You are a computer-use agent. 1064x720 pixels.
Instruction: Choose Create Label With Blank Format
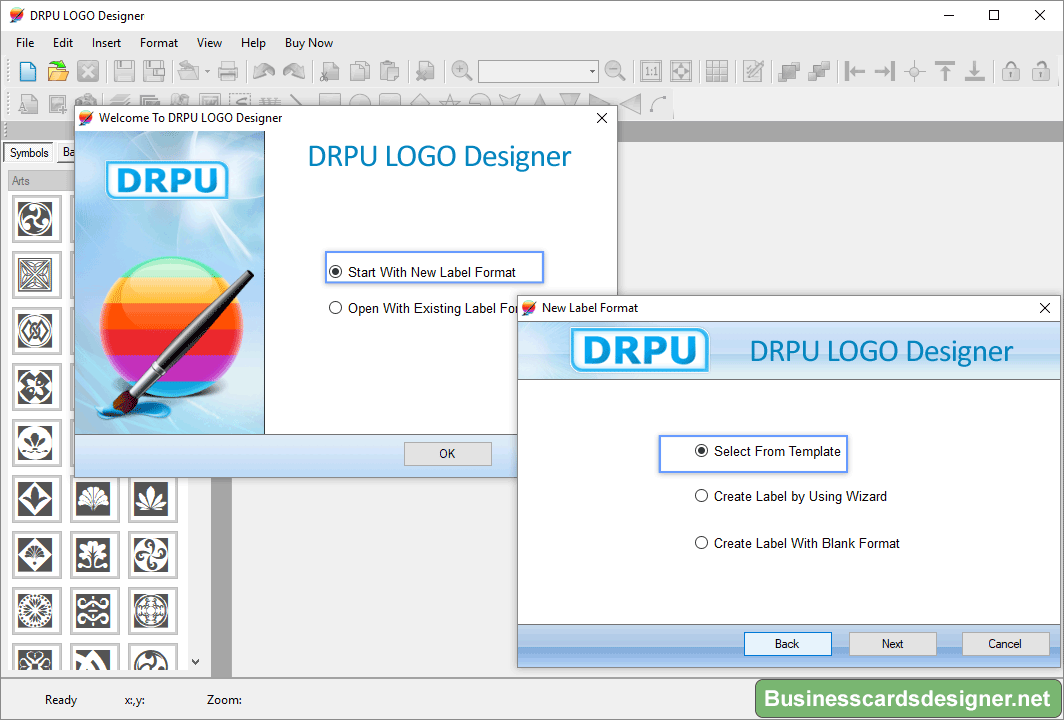click(x=797, y=543)
